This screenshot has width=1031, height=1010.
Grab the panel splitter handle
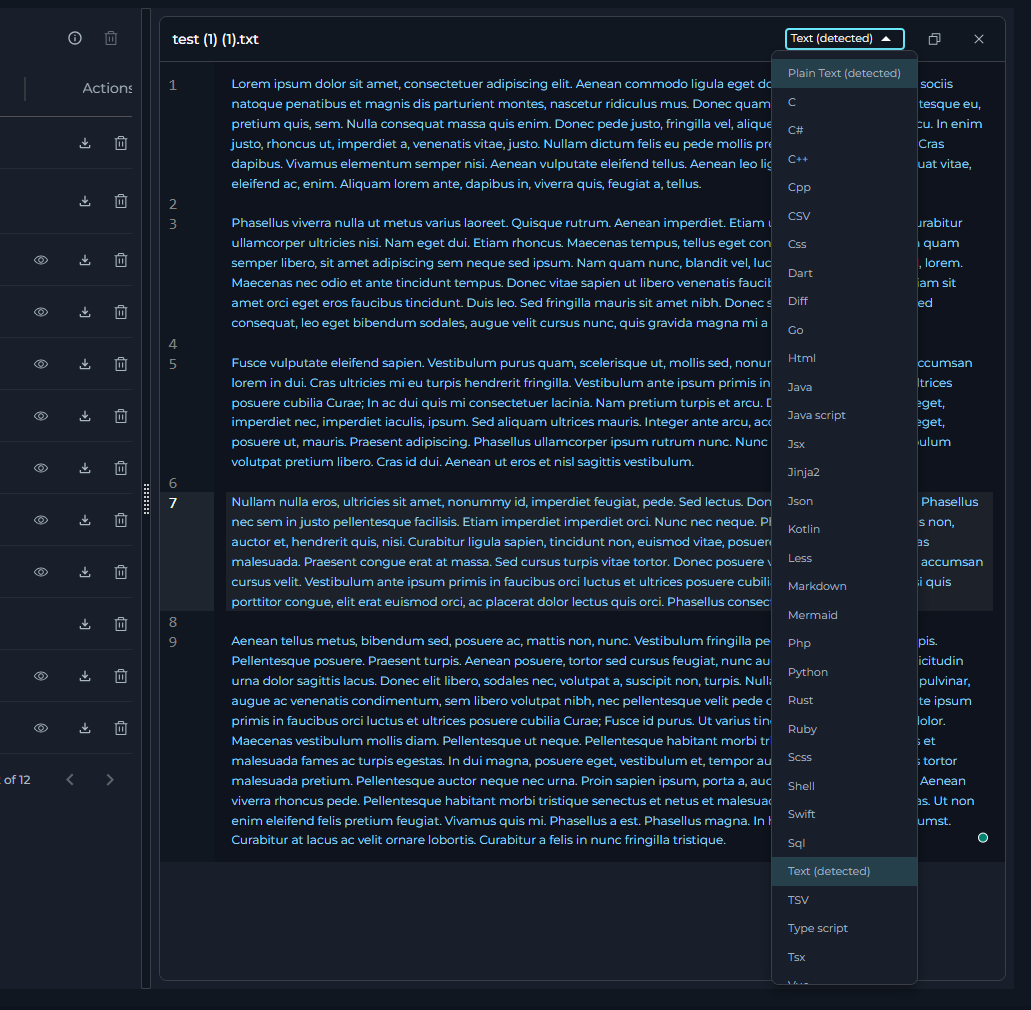pos(146,498)
